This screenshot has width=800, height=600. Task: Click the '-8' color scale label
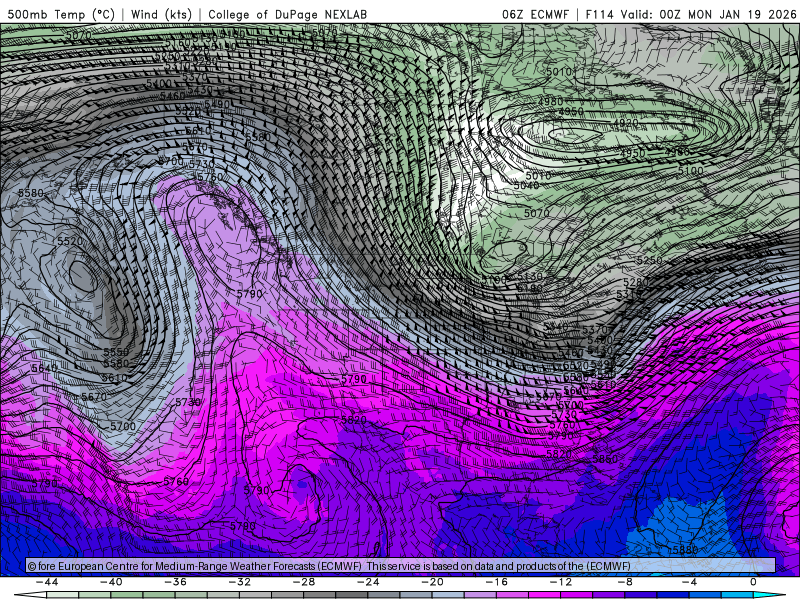click(x=625, y=582)
